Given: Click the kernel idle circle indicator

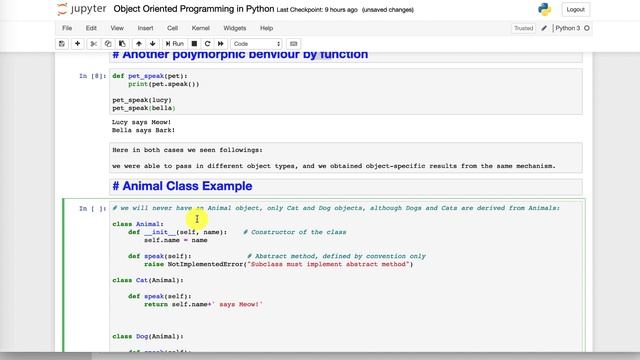Looking at the screenshot, I should [587, 28].
